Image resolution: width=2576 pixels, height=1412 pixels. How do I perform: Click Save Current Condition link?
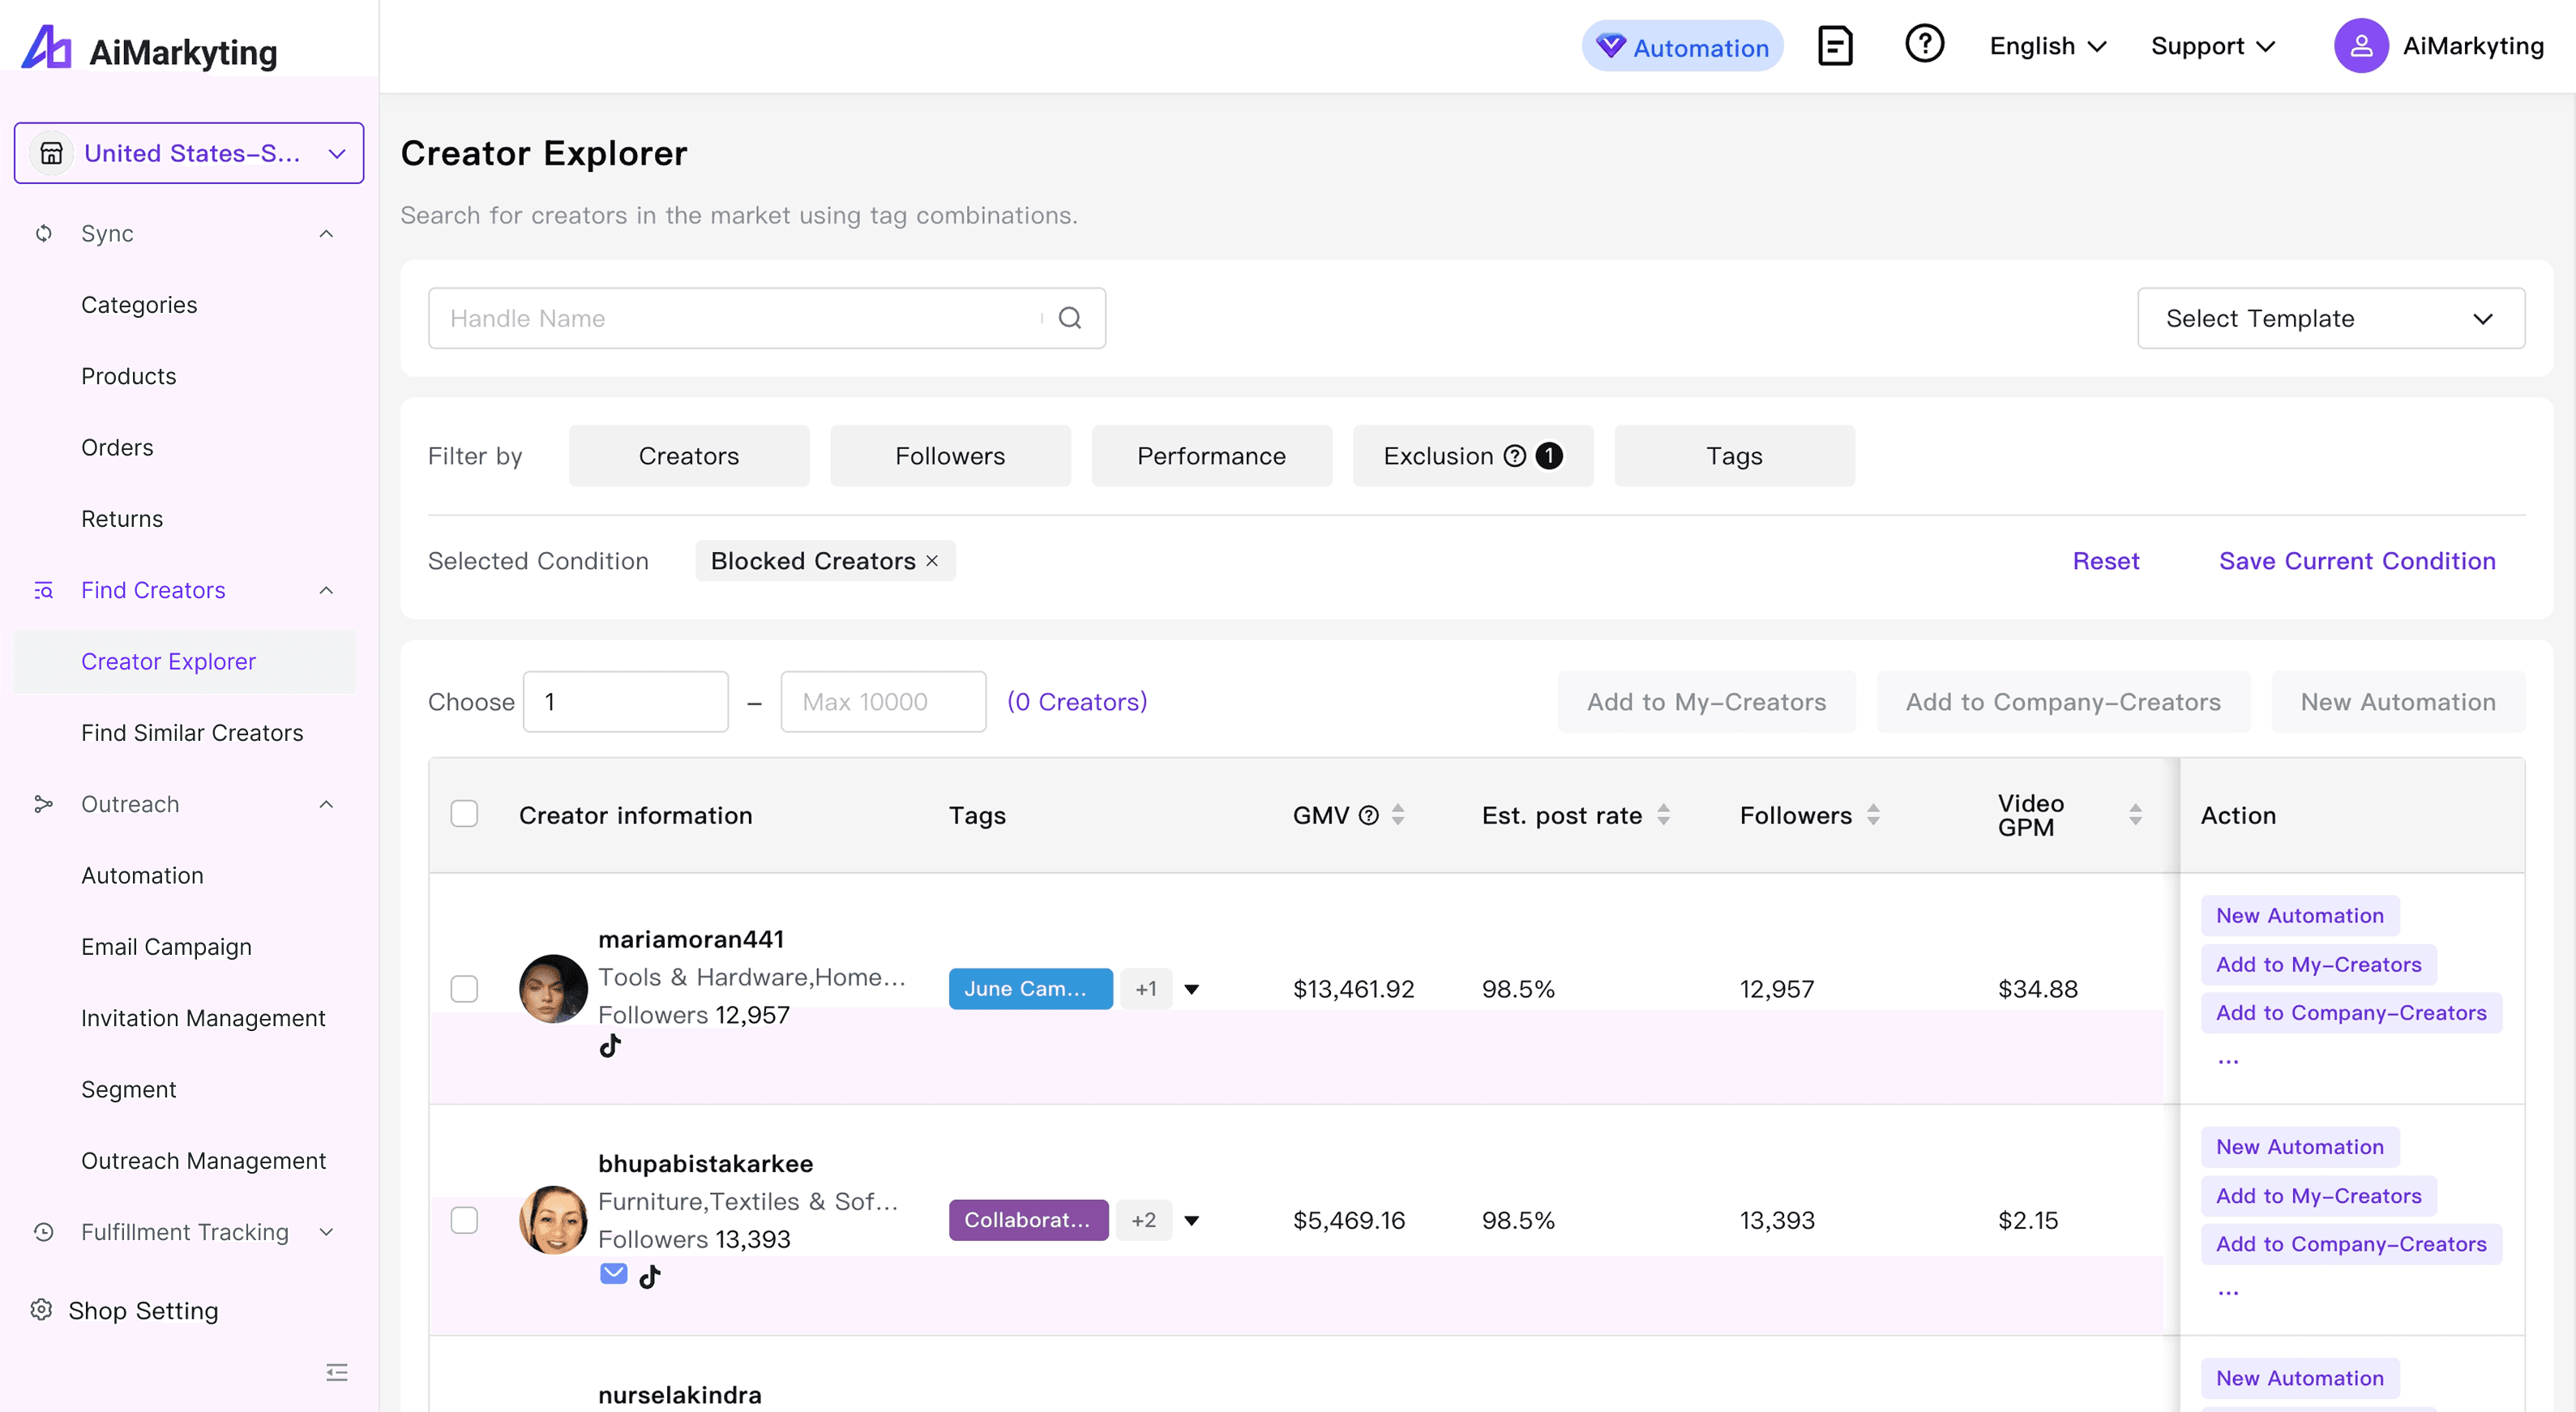click(x=2357, y=561)
